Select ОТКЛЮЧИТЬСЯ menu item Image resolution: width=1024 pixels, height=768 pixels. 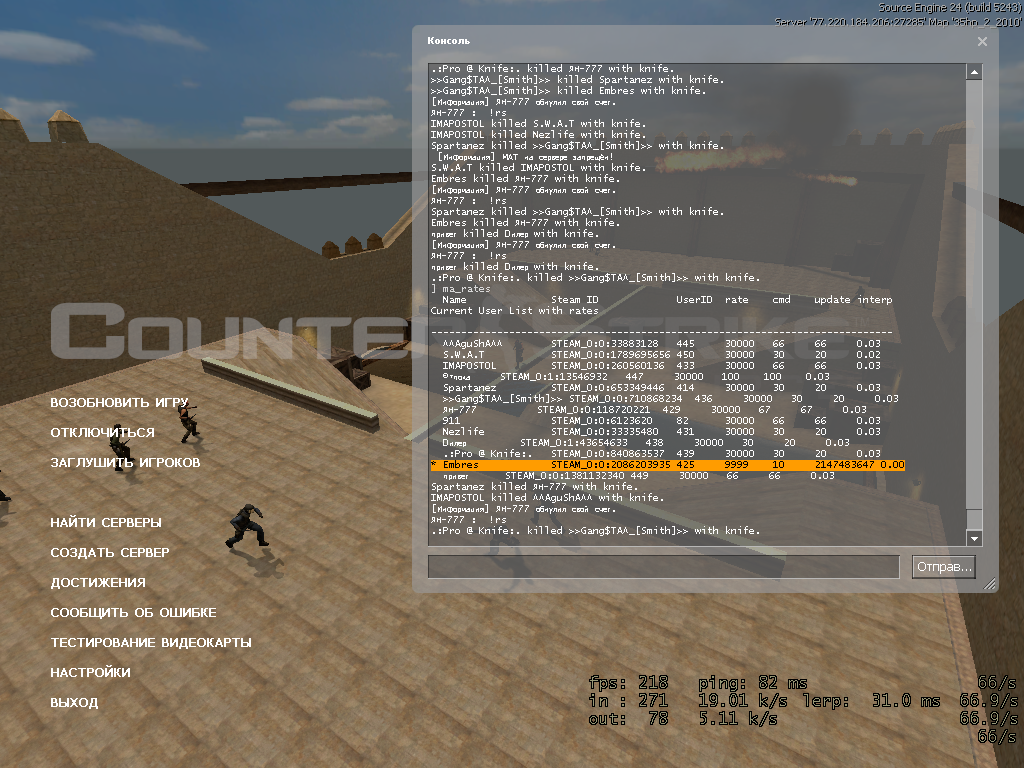click(103, 432)
